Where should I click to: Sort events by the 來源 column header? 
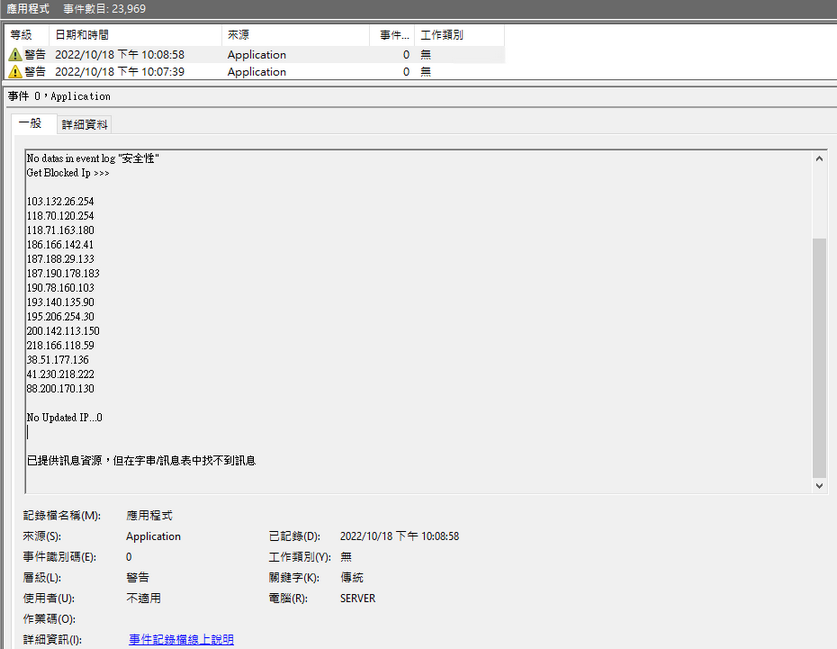(240, 33)
